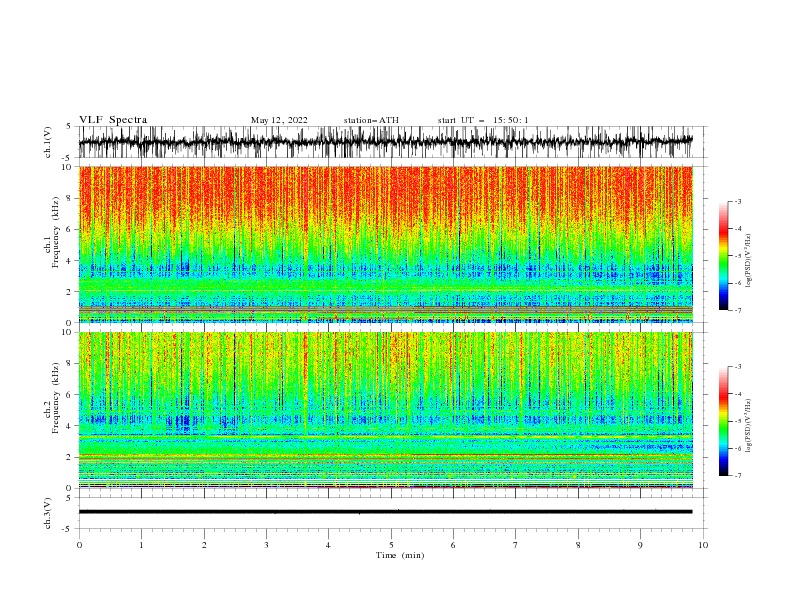The height and width of the screenshot is (612, 792).
Task: Click the log(PSD) label beside upper color bar
Action: 749,261
